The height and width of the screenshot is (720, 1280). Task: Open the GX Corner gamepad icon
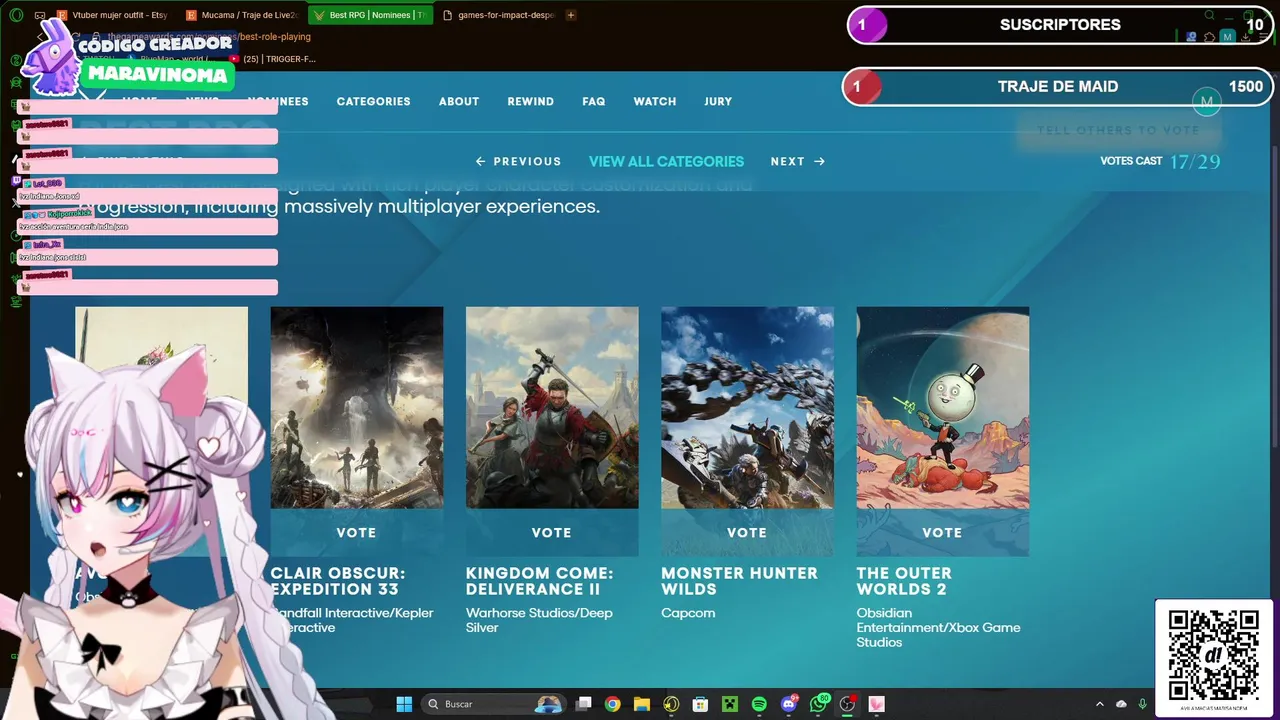pyautogui.click(x=40, y=15)
